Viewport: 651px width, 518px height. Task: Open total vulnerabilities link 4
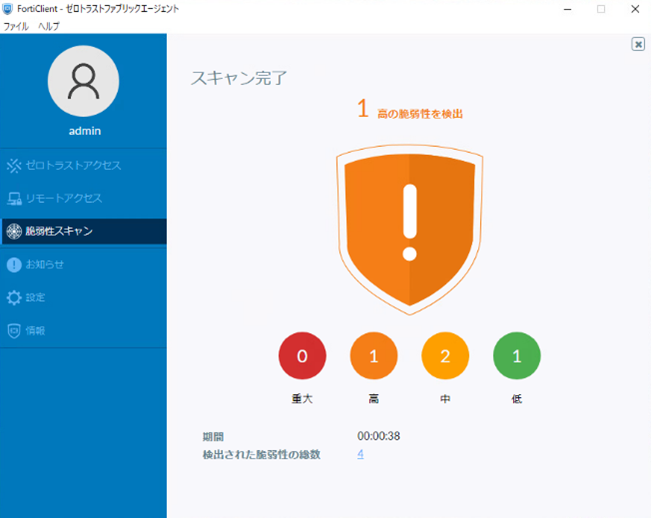pos(360,454)
